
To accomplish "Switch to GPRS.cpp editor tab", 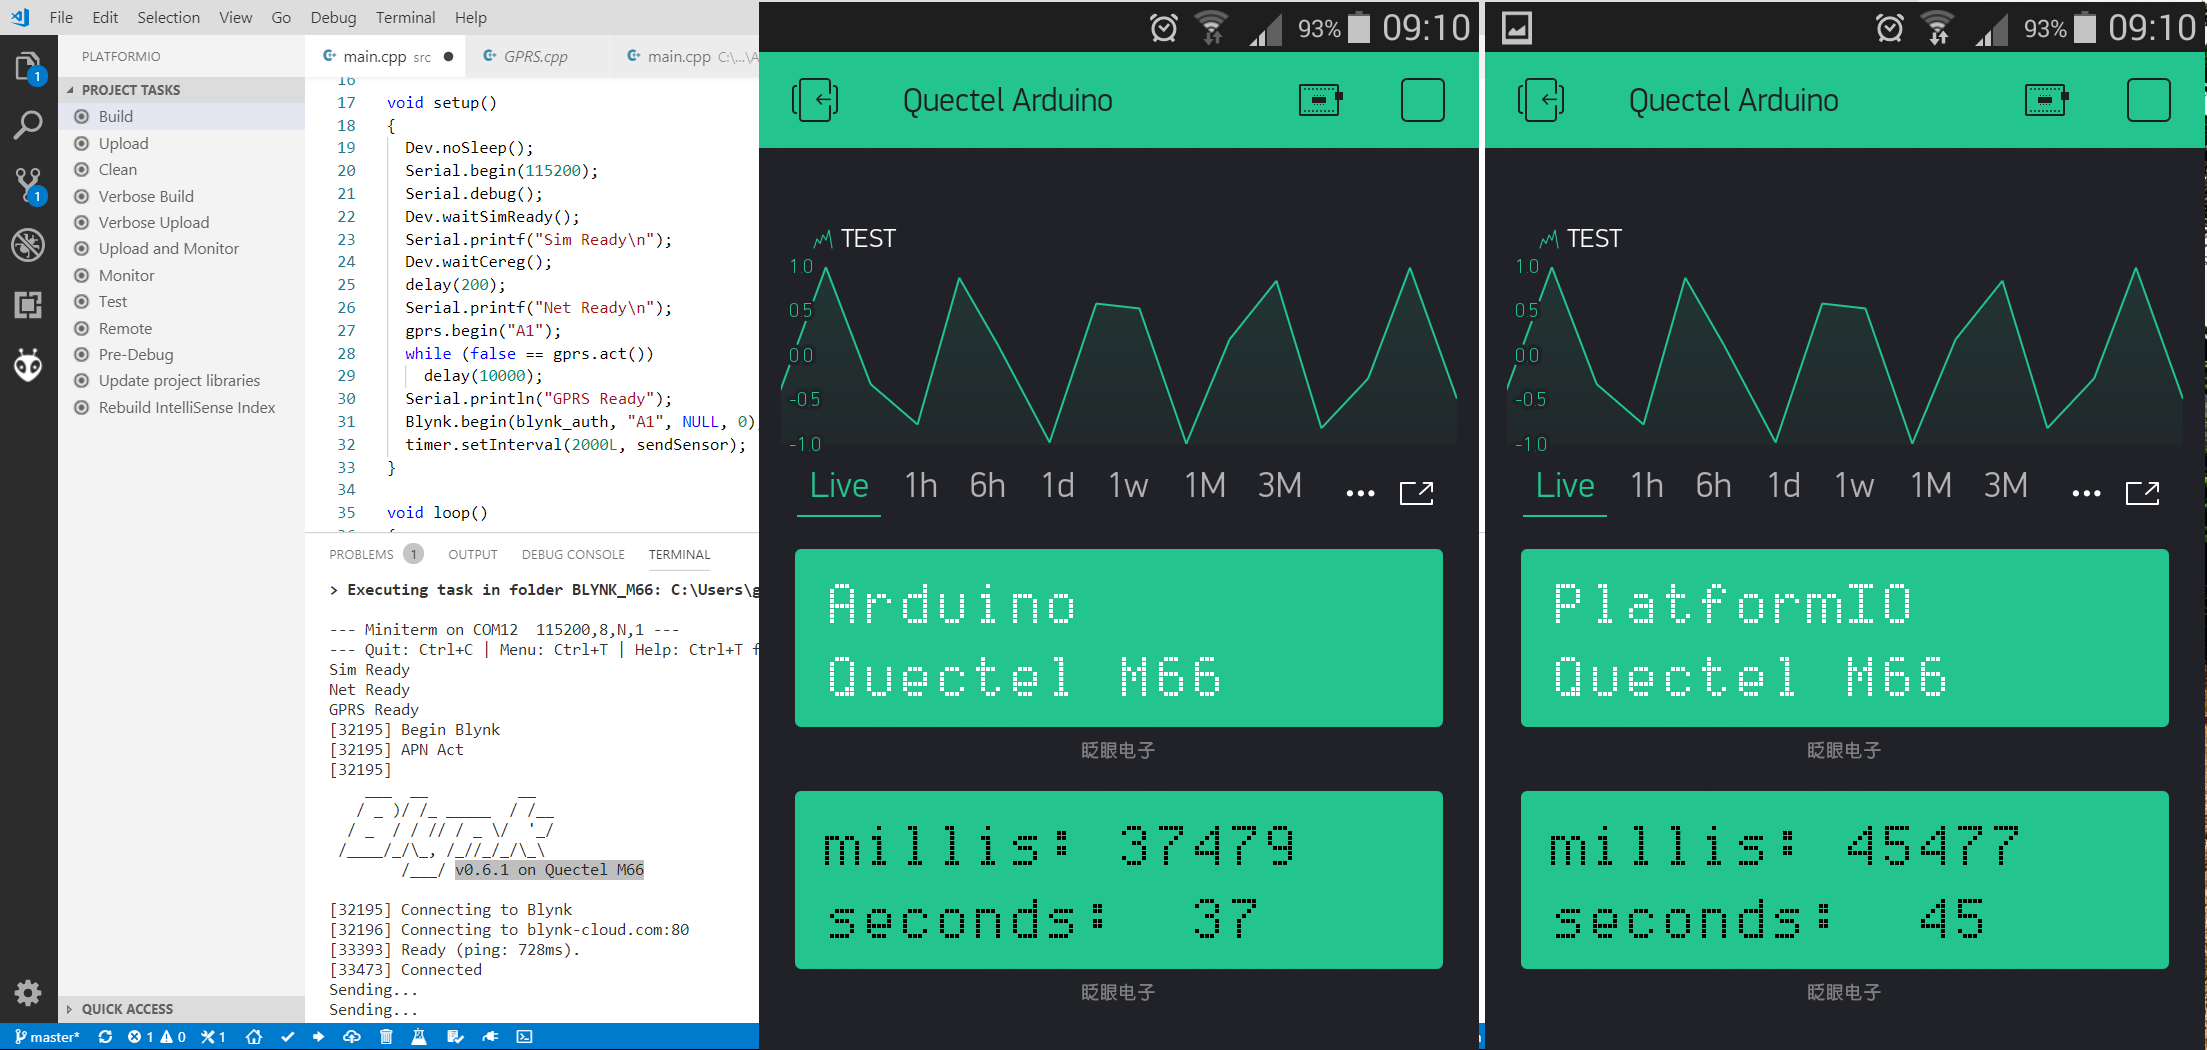I will [535, 56].
